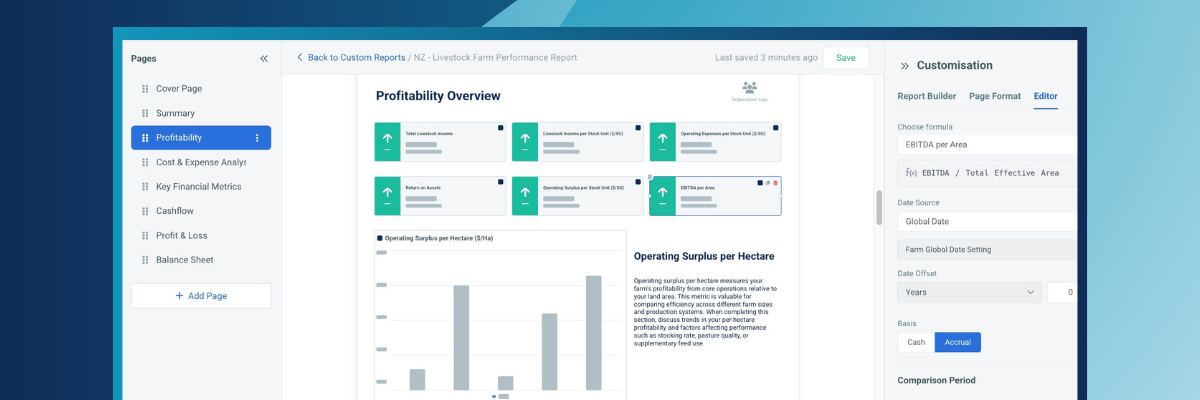Click the green arrow icon on Total Livestock Income
This screenshot has width=1200, height=400.
pyautogui.click(x=387, y=142)
